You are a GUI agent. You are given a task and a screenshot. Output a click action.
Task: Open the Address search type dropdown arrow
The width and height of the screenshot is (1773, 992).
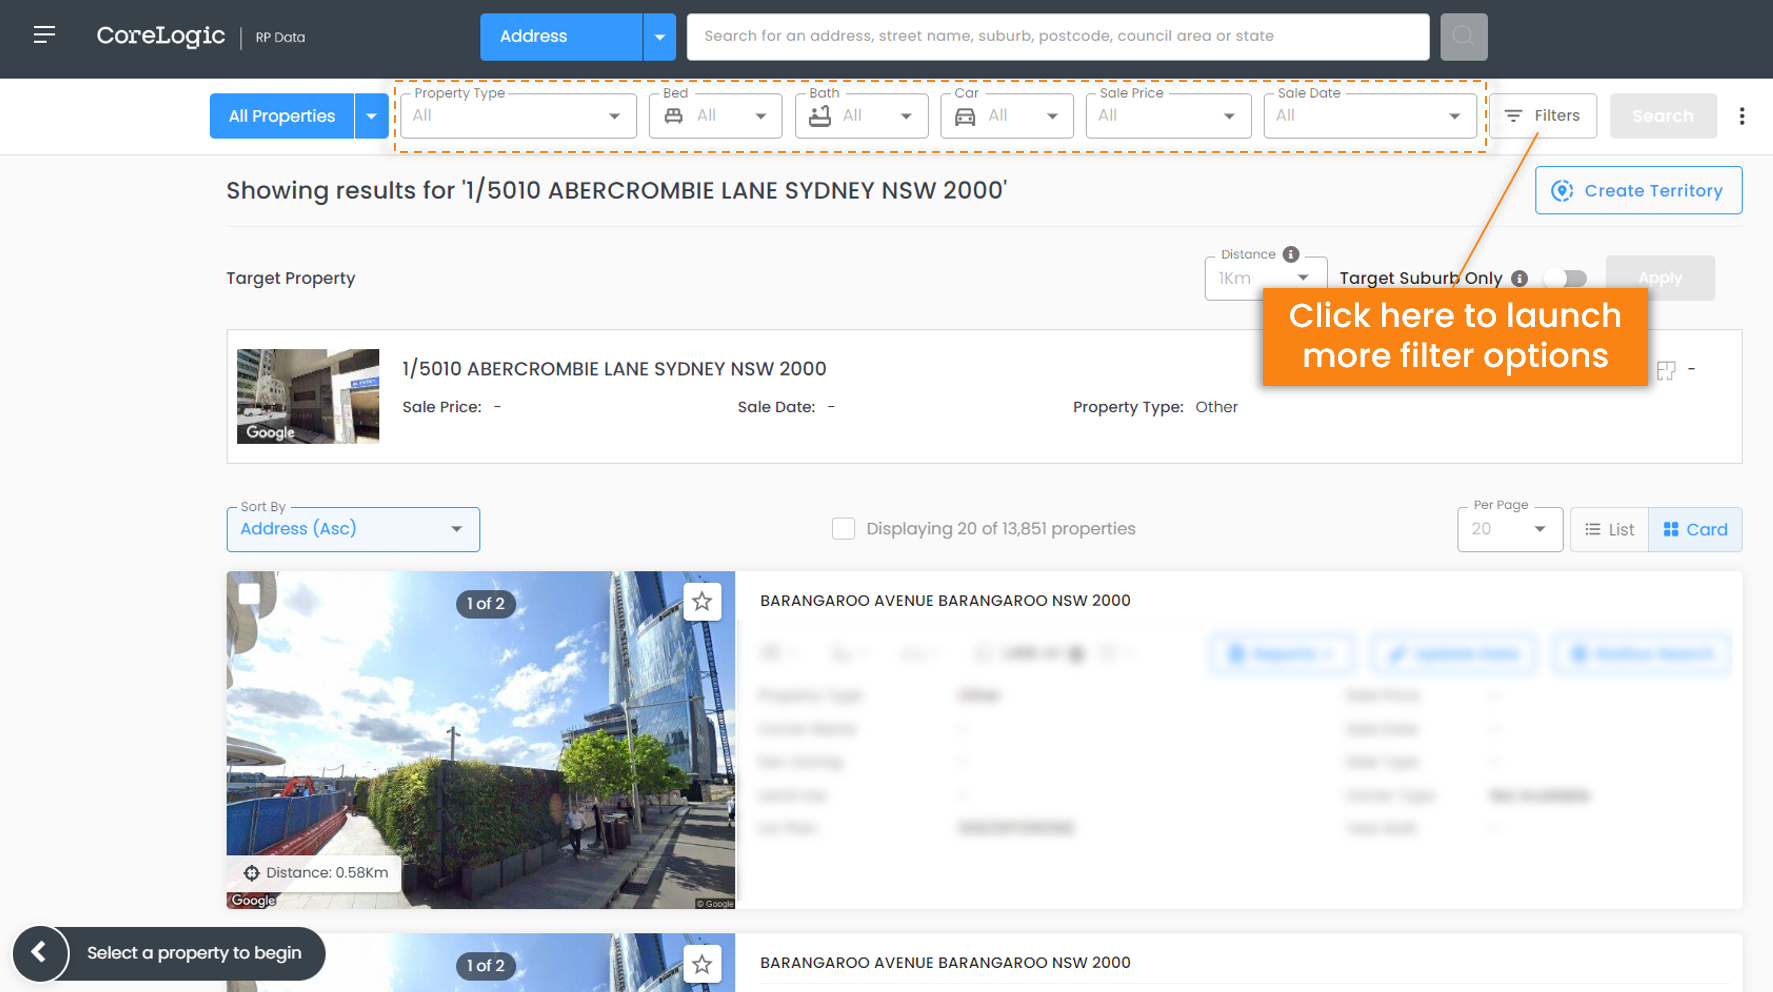[x=659, y=36]
